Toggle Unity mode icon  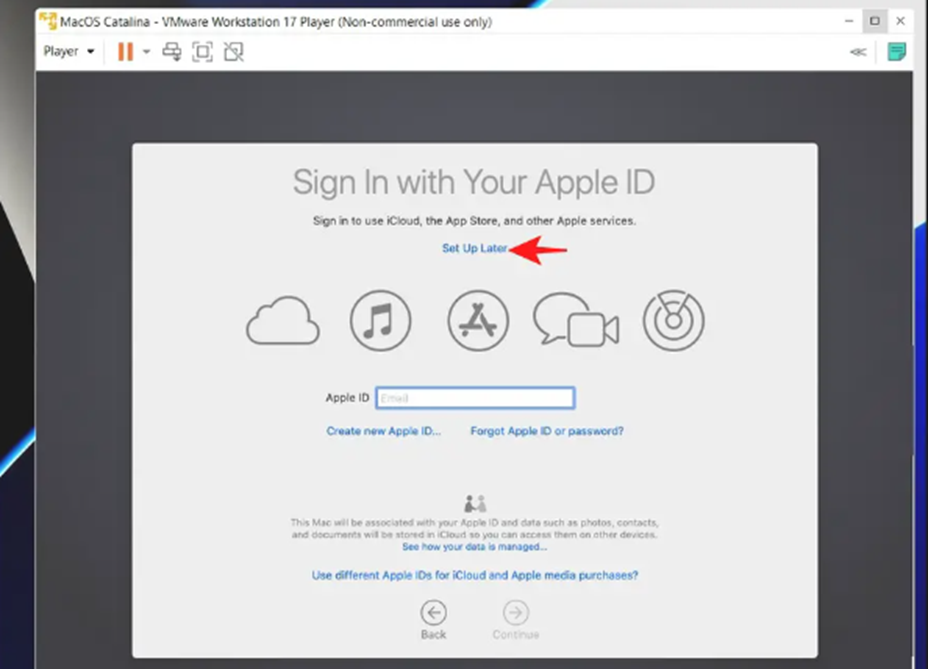(234, 52)
